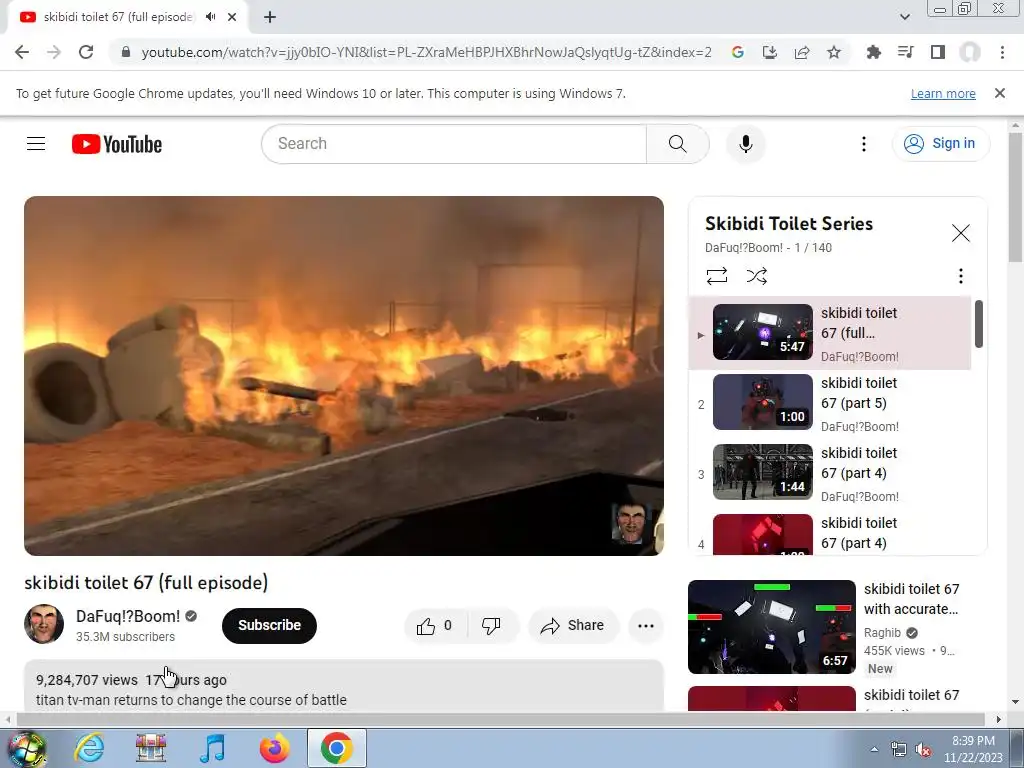Click the Google icon in address bar
Image resolution: width=1024 pixels, height=768 pixels.
coord(737,52)
